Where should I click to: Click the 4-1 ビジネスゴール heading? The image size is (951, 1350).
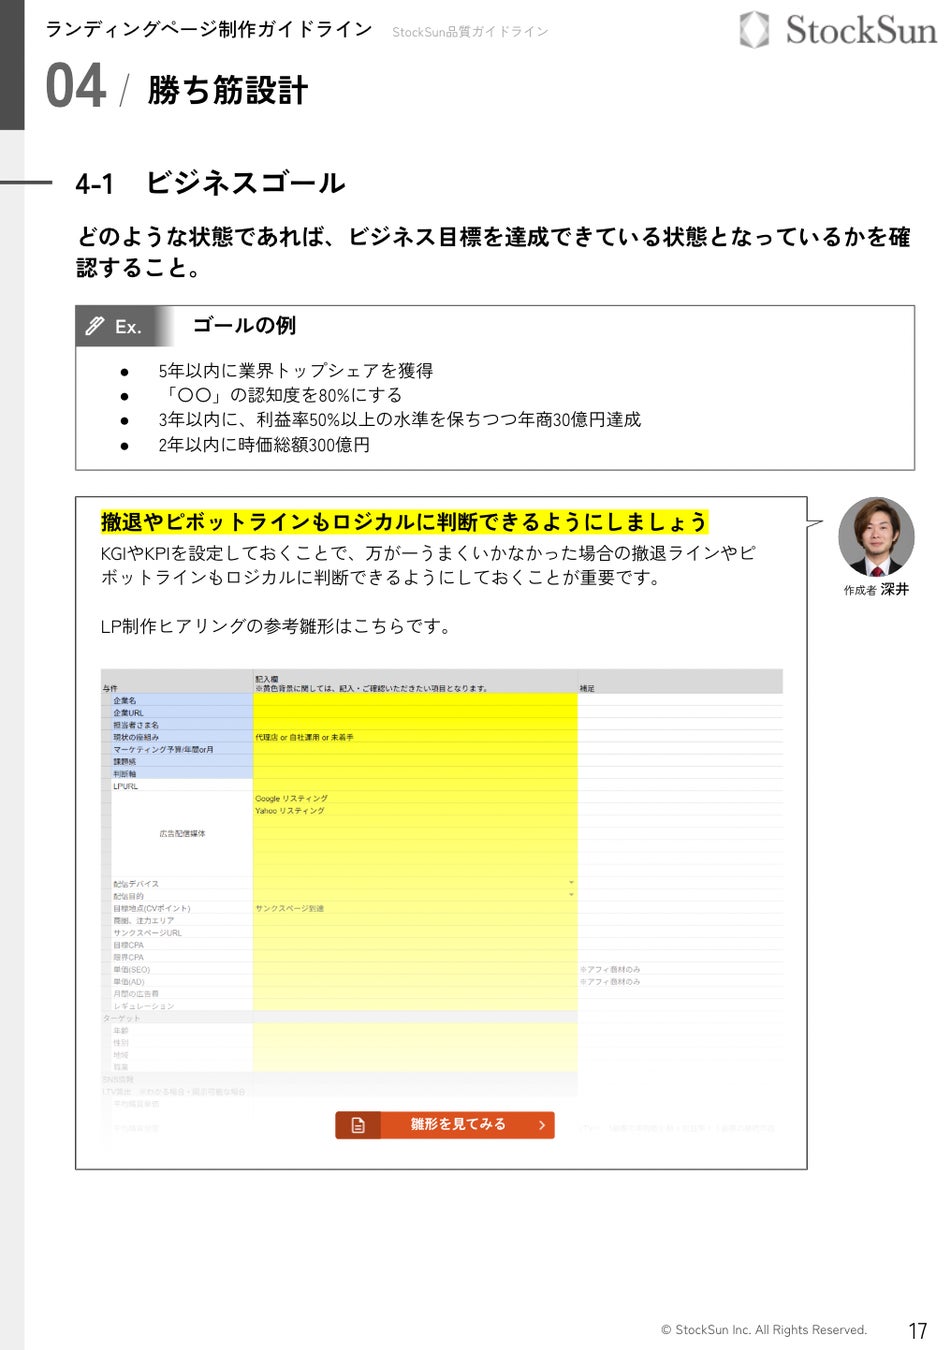pyautogui.click(x=210, y=183)
